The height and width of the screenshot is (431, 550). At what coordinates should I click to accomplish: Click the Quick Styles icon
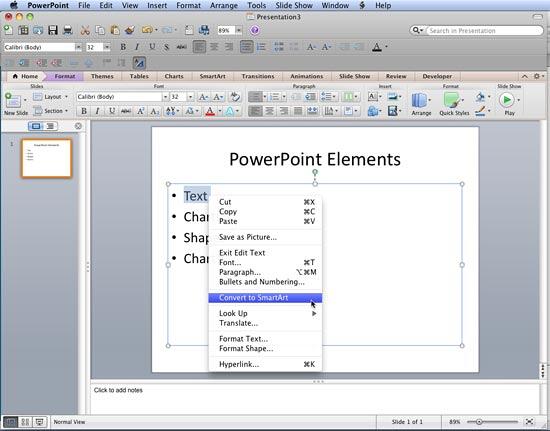coord(452,100)
